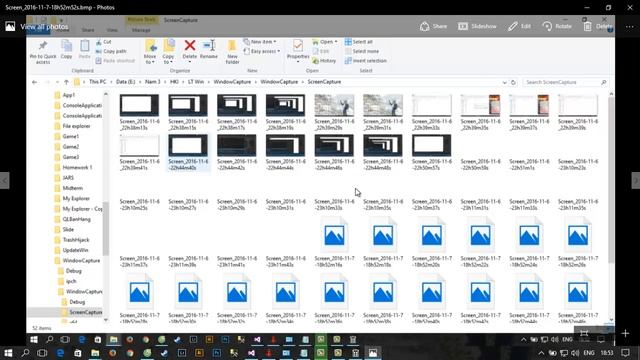Click the pictured file list vertical scrollbar
The height and width of the screenshot is (360, 640).
click(611, 180)
